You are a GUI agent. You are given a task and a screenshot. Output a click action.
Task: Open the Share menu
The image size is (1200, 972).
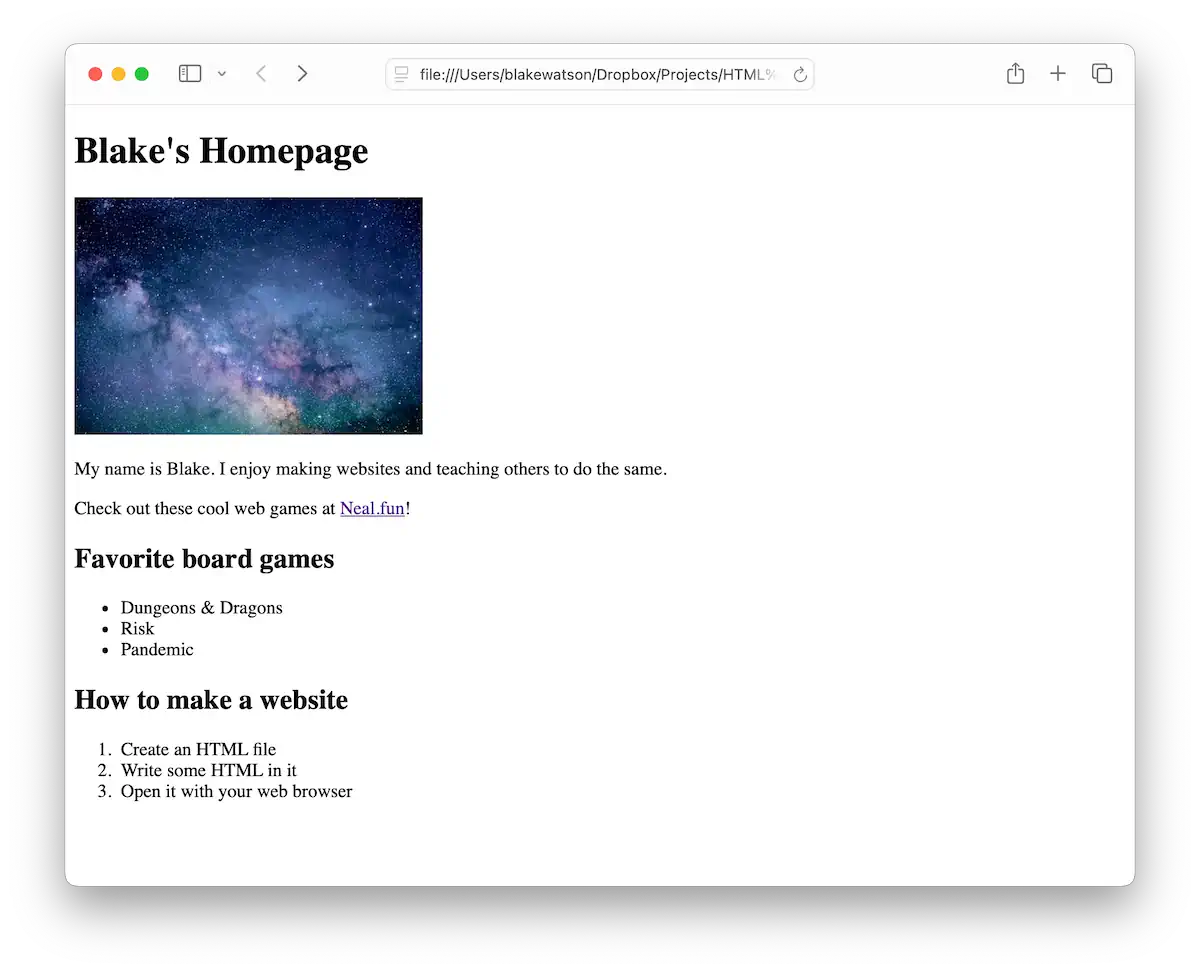click(x=1015, y=73)
